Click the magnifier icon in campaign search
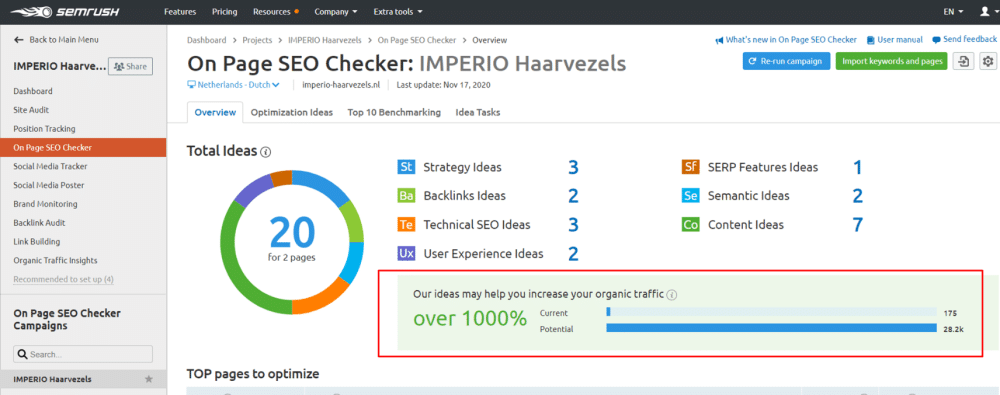Viewport: 1000px width, 395px height. click(x=22, y=354)
